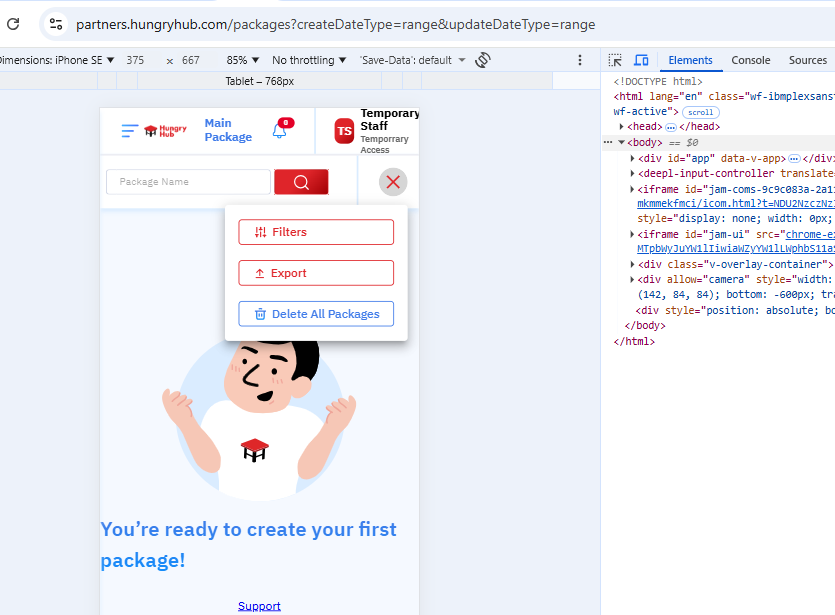
Task: Switch to the Sources tab
Action: [807, 60]
